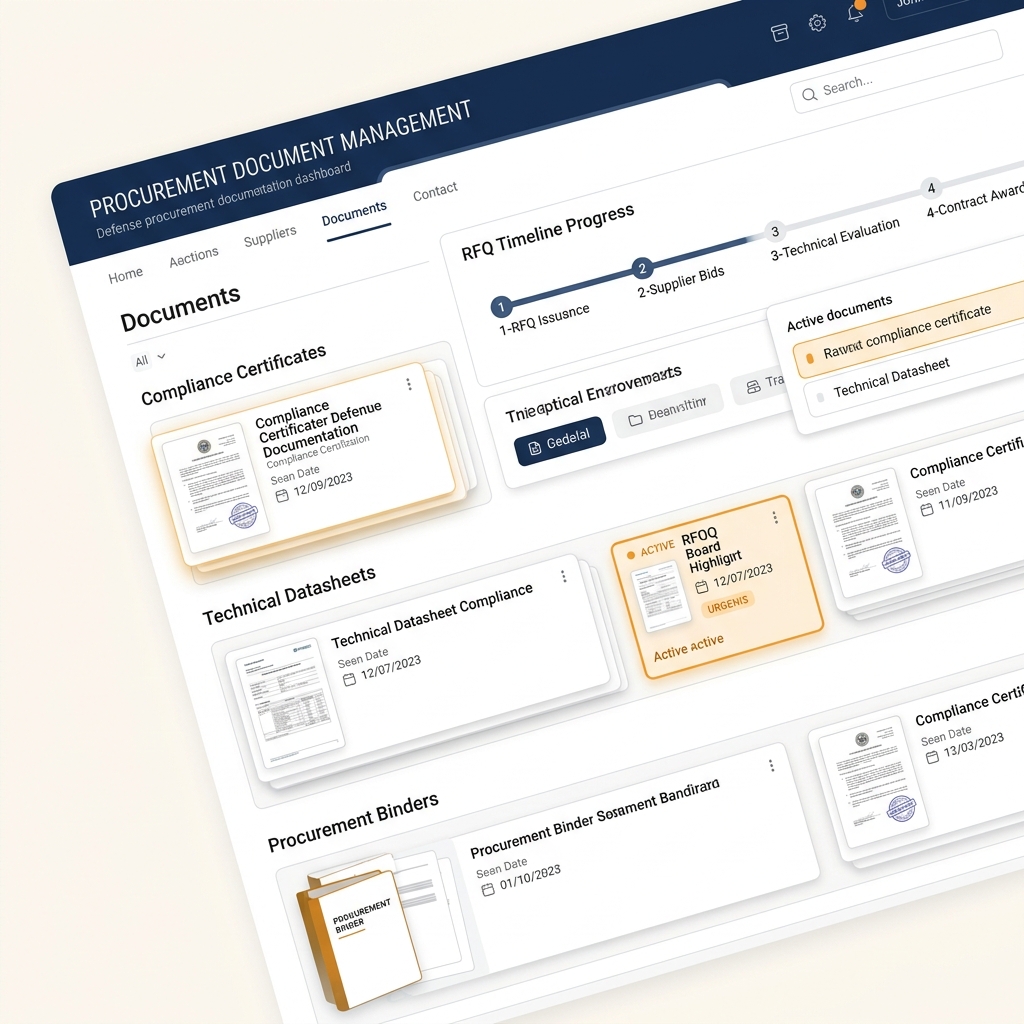This screenshot has width=1024, height=1024.
Task: Select timeline step 3 Technical Evaluation
Action: pyautogui.click(x=775, y=231)
